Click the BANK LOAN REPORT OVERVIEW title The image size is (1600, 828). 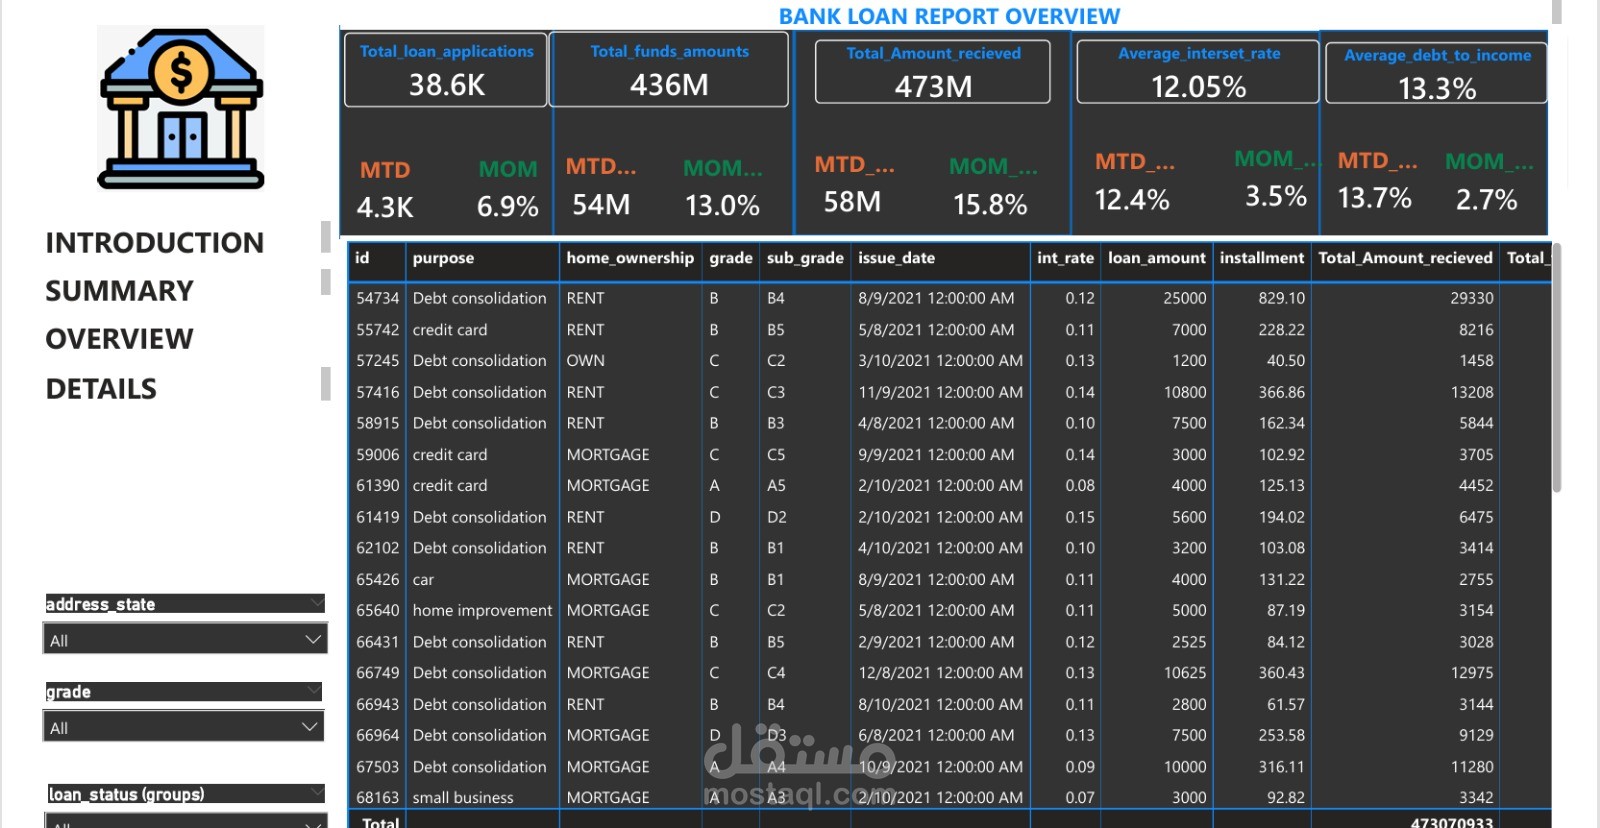pos(949,16)
